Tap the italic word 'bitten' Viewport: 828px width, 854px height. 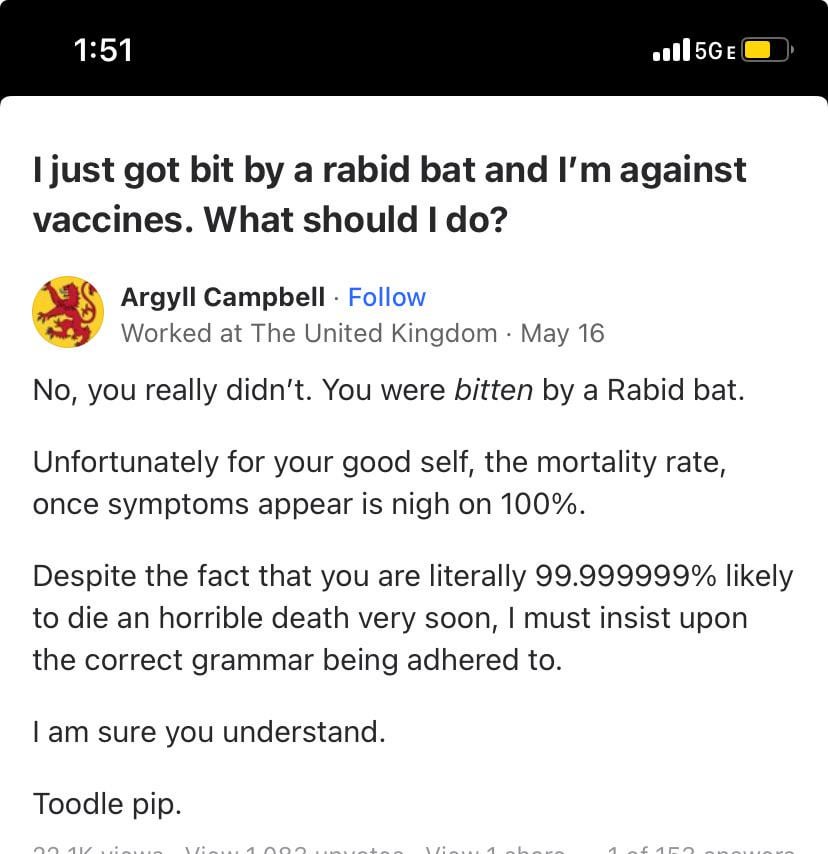coord(493,390)
